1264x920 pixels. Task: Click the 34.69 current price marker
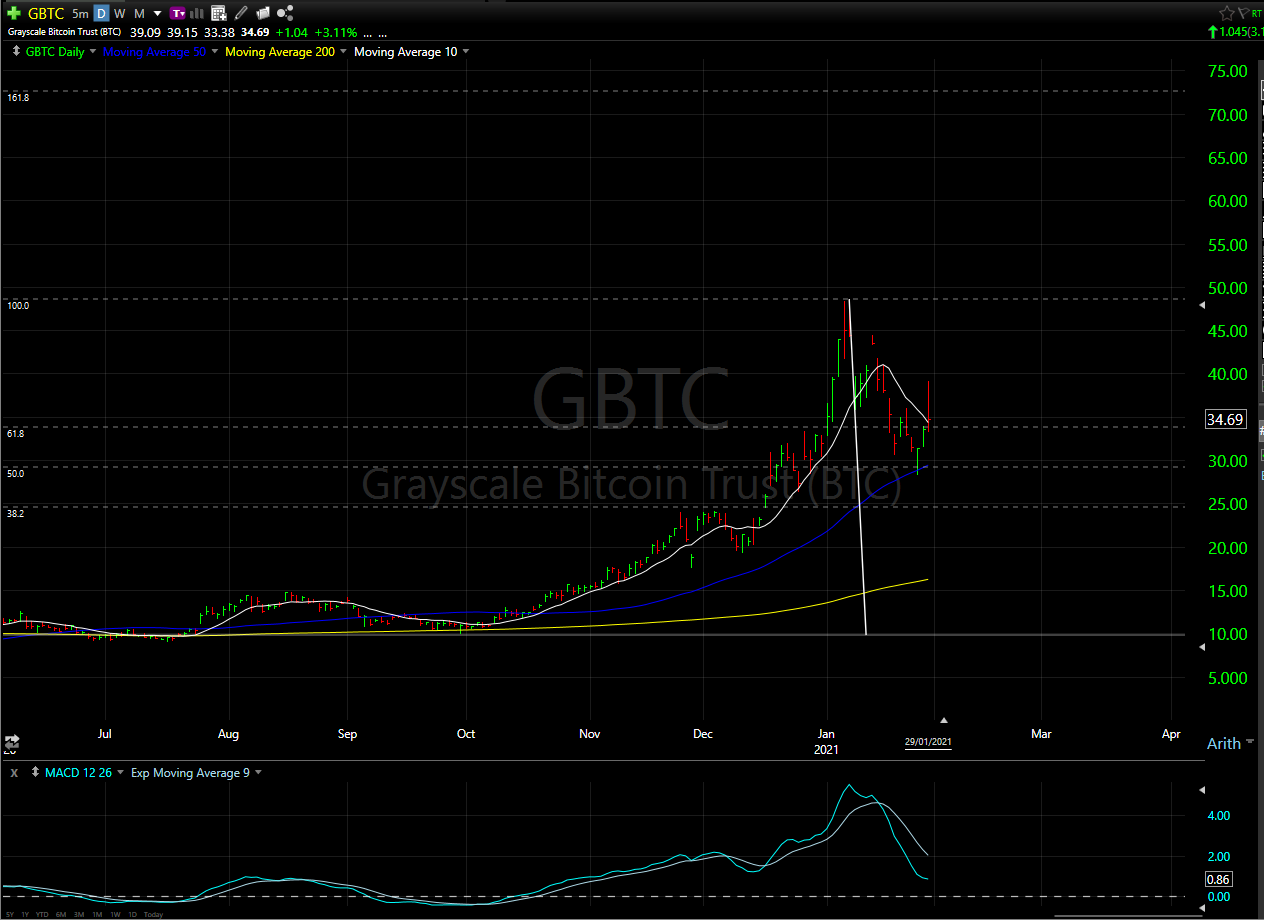pyautogui.click(x=1225, y=419)
